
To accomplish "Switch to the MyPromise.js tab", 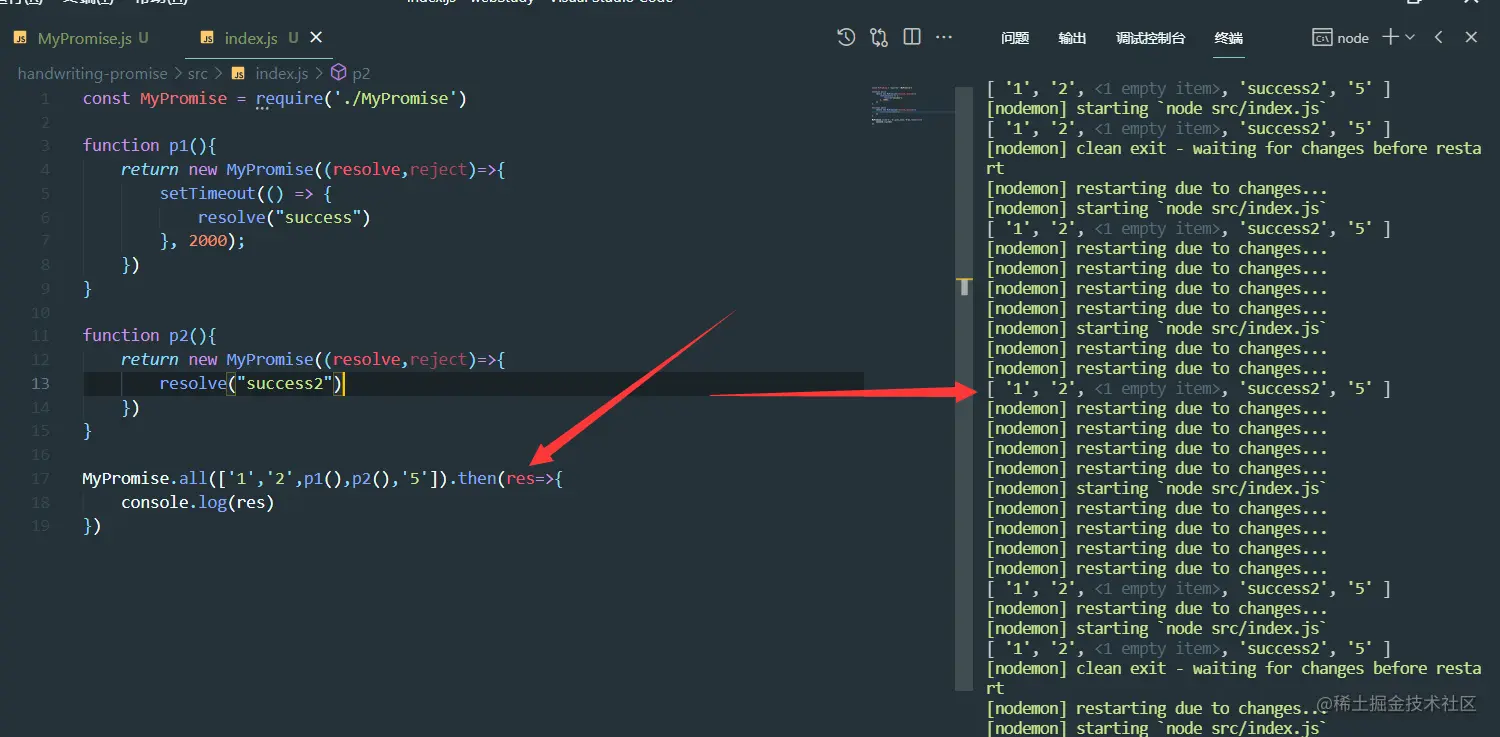I will point(82,38).
